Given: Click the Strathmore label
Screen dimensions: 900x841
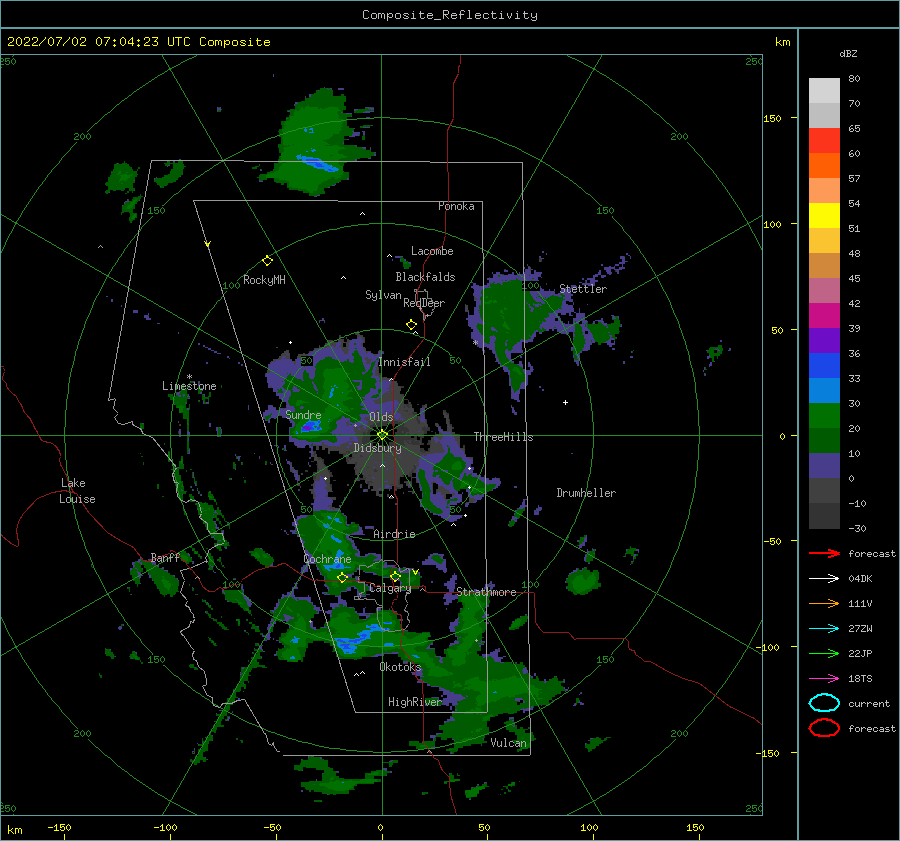Looking at the screenshot, I should click(x=486, y=592).
